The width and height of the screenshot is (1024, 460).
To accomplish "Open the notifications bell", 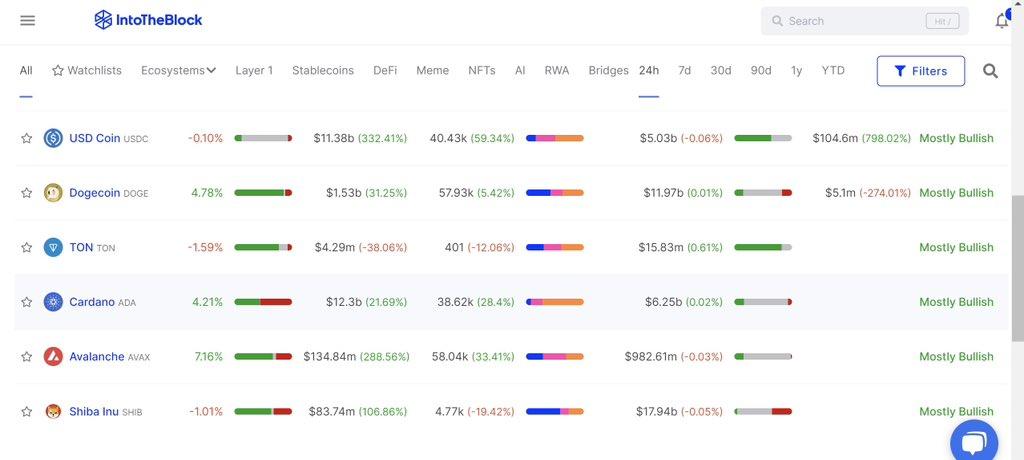I will (x=1002, y=21).
